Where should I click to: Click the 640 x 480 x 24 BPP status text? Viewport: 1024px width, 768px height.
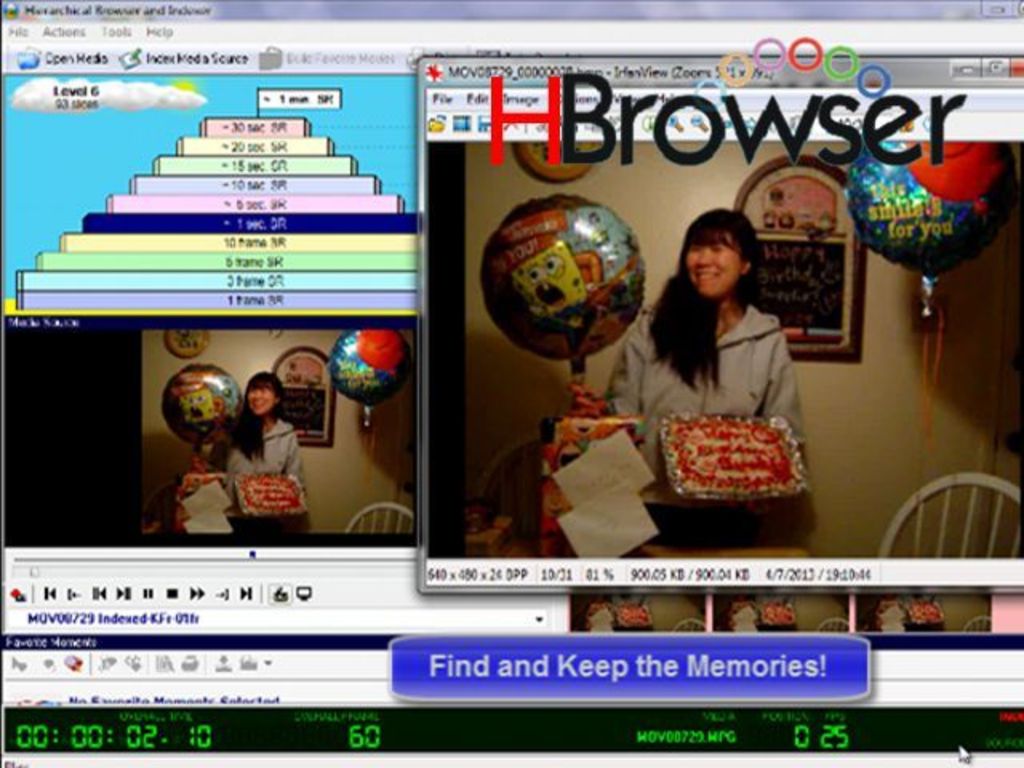(x=479, y=575)
